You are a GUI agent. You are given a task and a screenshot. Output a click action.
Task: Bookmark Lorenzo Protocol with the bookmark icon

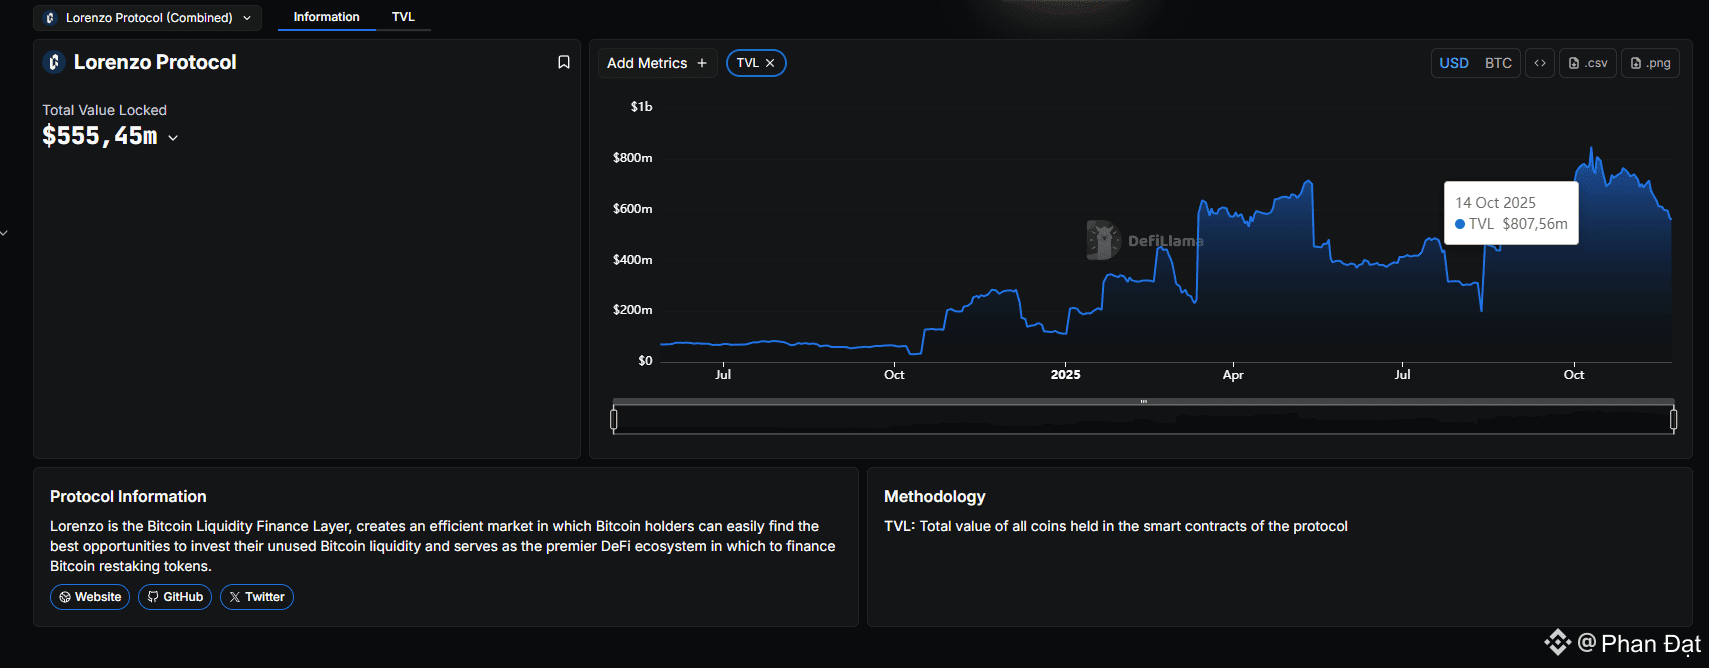point(564,62)
